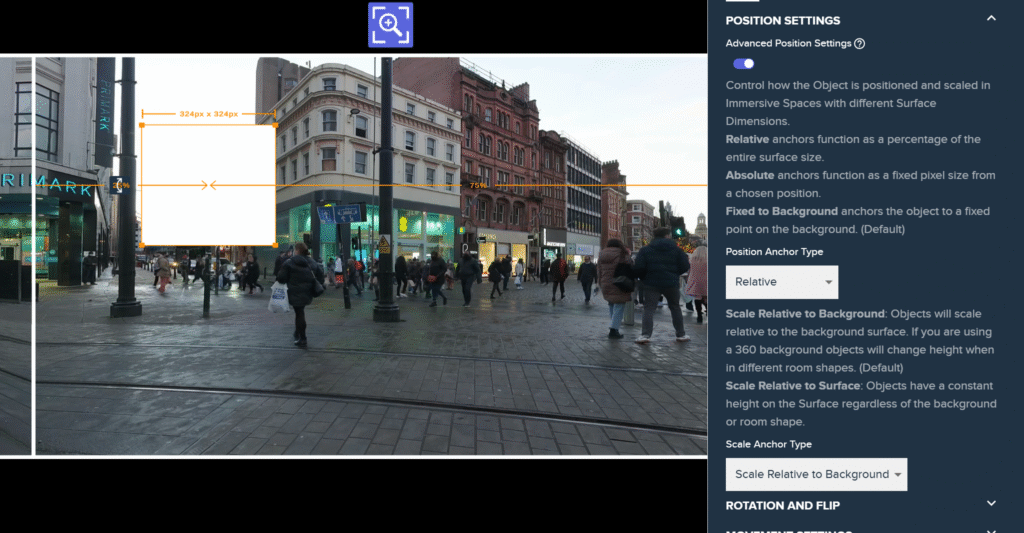The width and height of the screenshot is (1024, 533).
Task: Select bottom-left orange resize handle
Action: click(x=142, y=245)
